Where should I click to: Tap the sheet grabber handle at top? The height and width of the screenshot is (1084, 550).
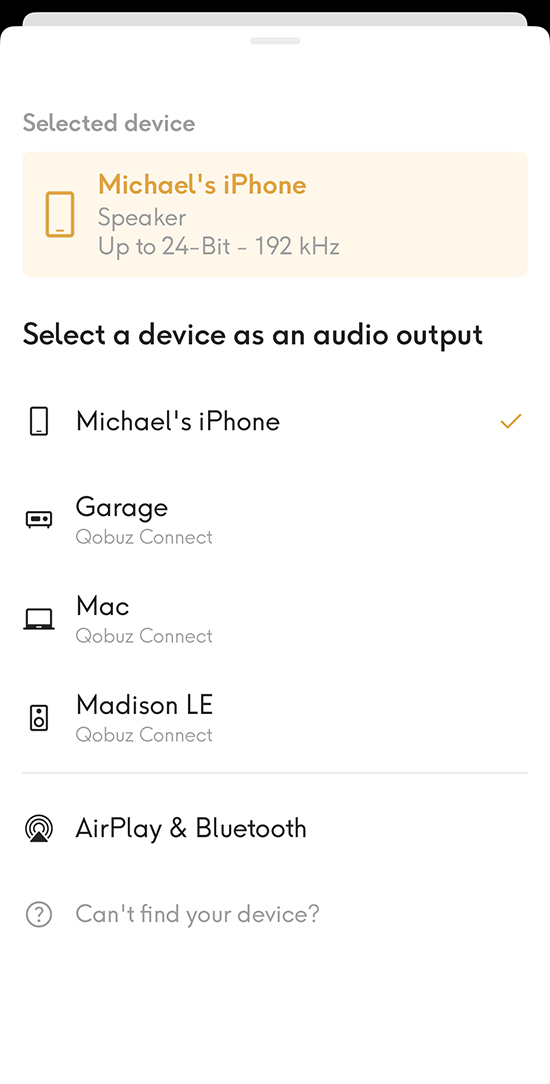click(275, 41)
